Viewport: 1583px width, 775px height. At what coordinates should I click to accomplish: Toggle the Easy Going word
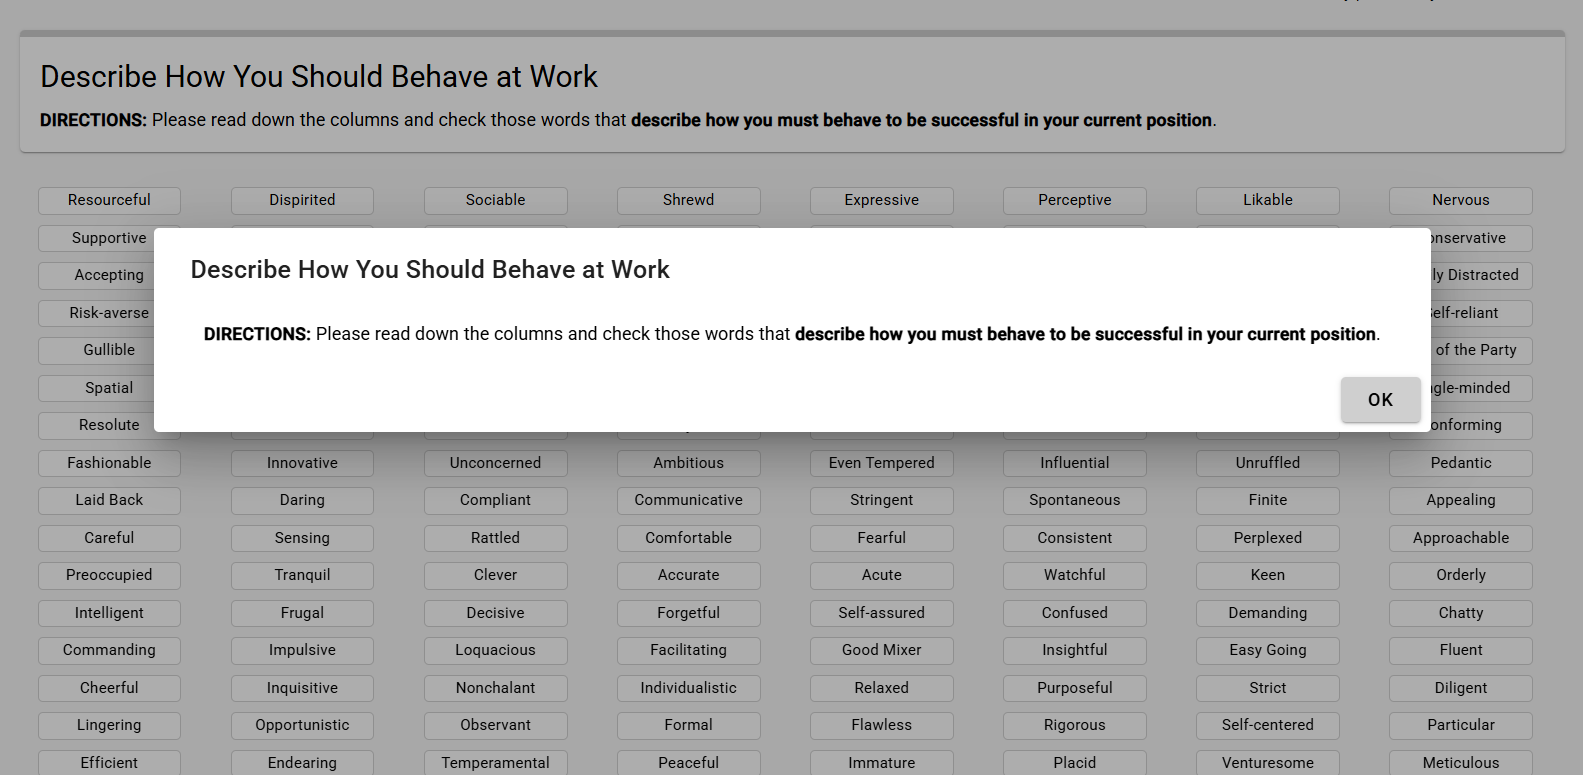click(1267, 650)
